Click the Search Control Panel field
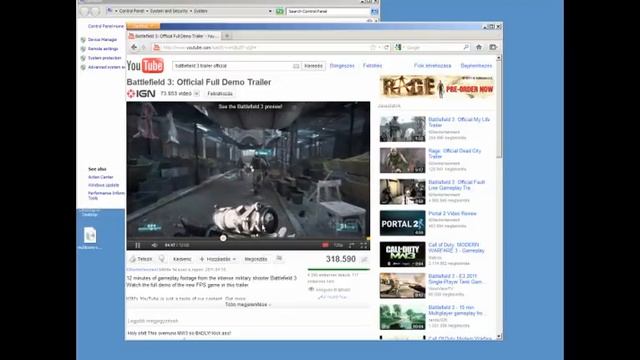The image size is (640, 360). 328,11
